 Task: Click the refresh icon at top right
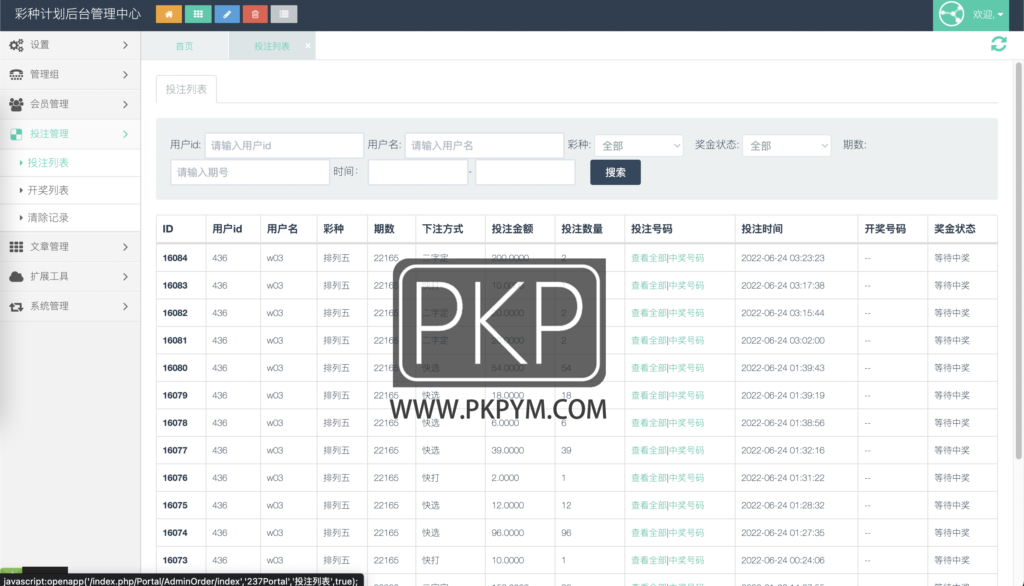999,44
